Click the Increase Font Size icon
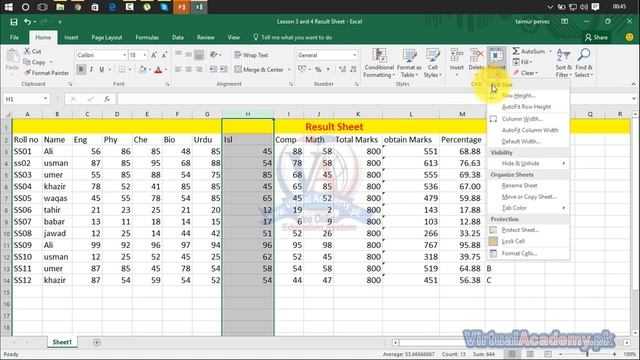This screenshot has width=640, height=360. coord(154,55)
